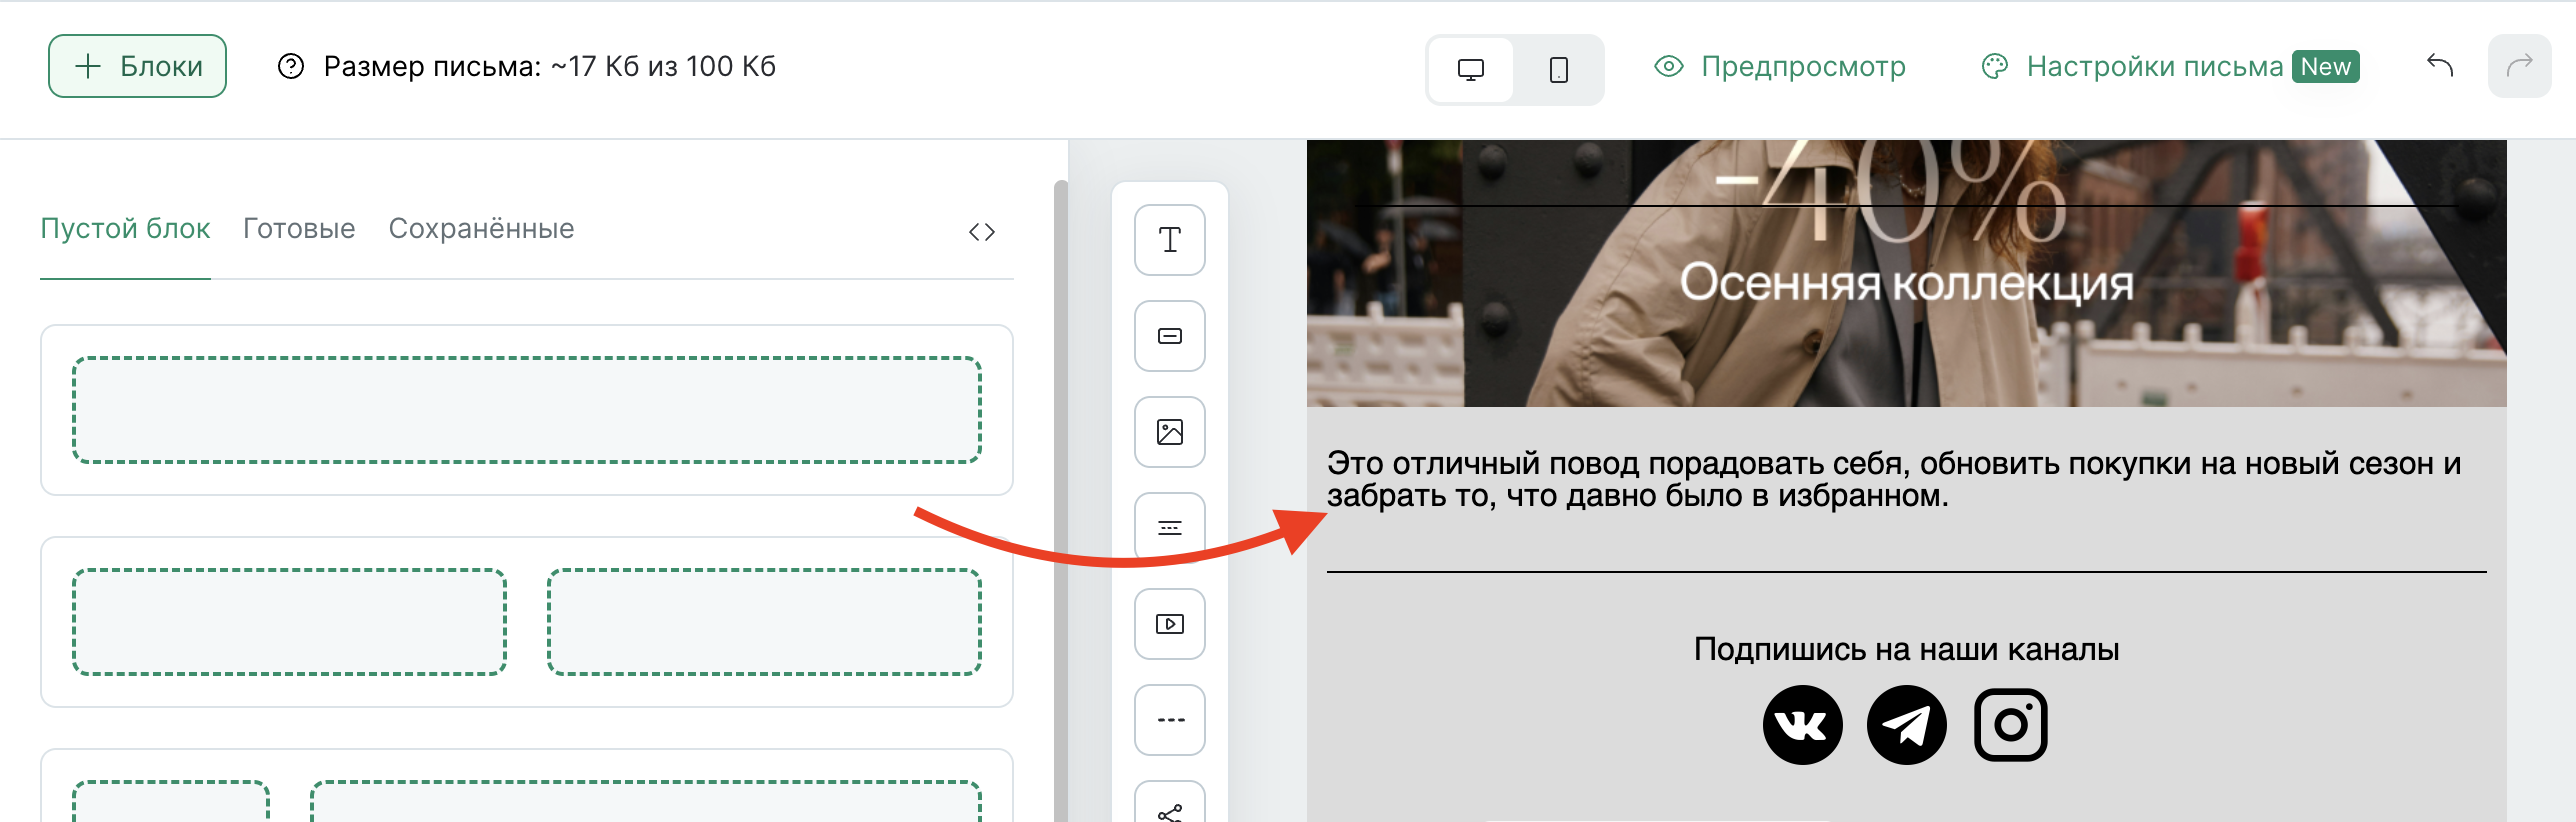Viewport: 2576px width, 822px height.
Task: Click the VK social icon
Action: [1802, 725]
